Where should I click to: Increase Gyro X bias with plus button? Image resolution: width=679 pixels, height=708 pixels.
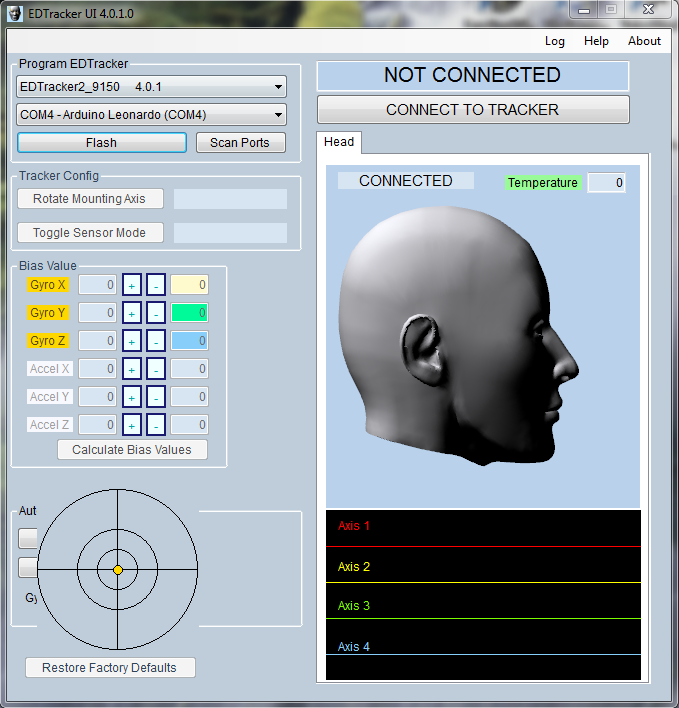pyautogui.click(x=132, y=285)
